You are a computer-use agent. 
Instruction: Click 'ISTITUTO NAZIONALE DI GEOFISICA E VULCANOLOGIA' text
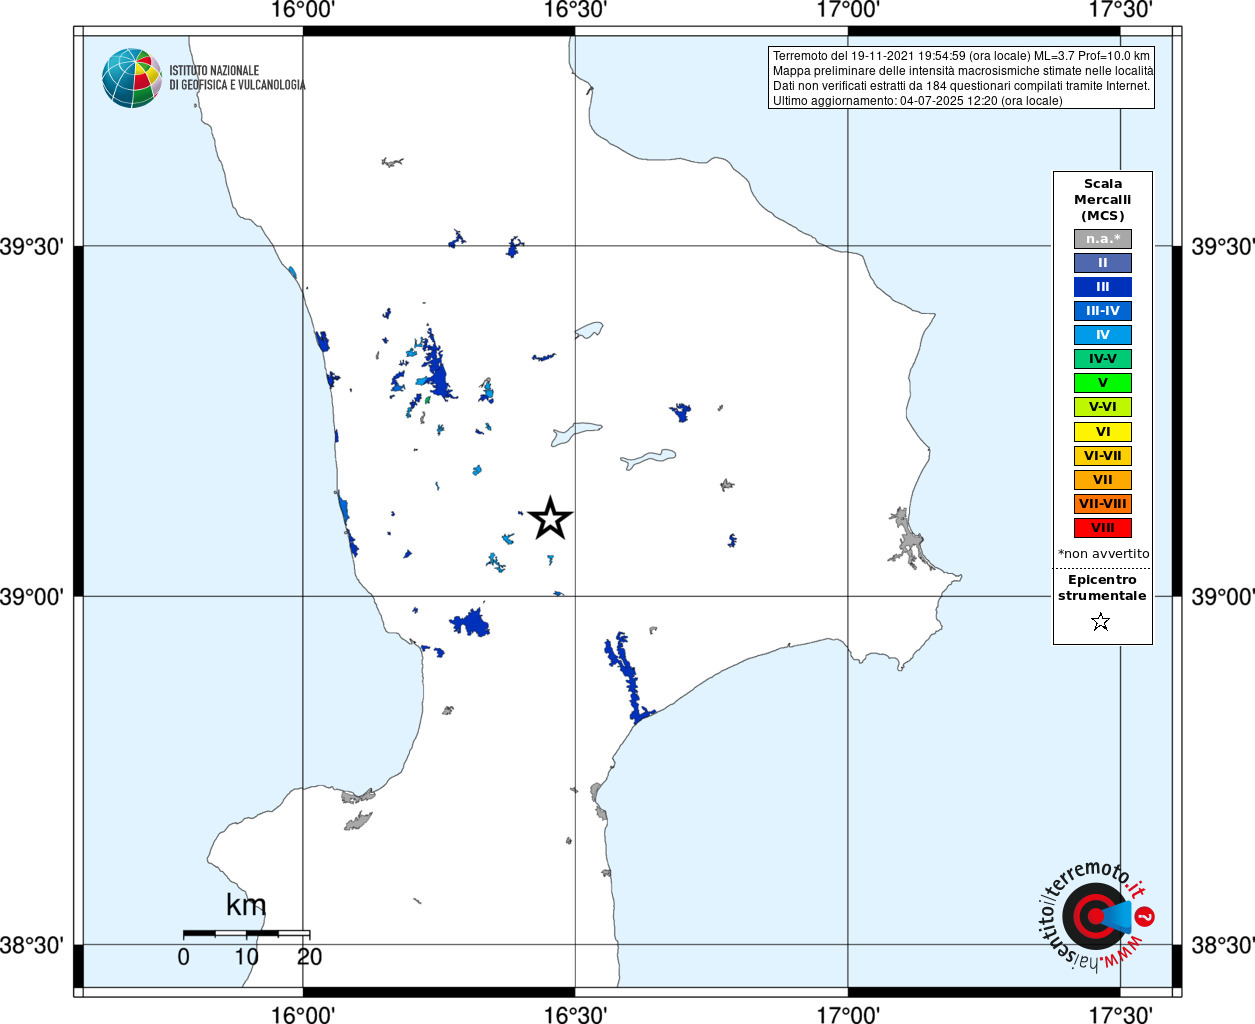point(237,78)
